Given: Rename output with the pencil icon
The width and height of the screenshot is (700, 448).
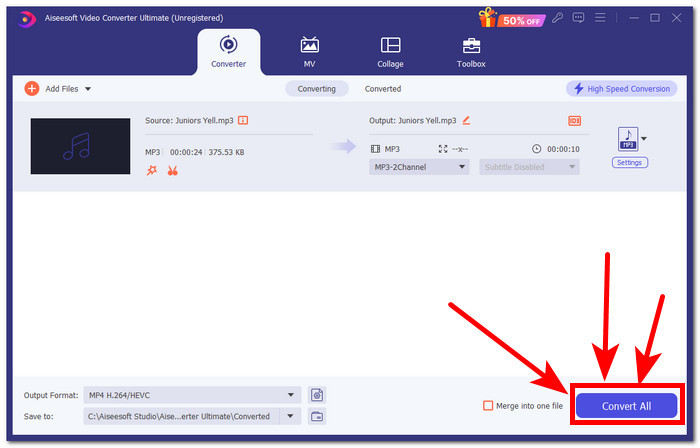Looking at the screenshot, I should tap(466, 120).
